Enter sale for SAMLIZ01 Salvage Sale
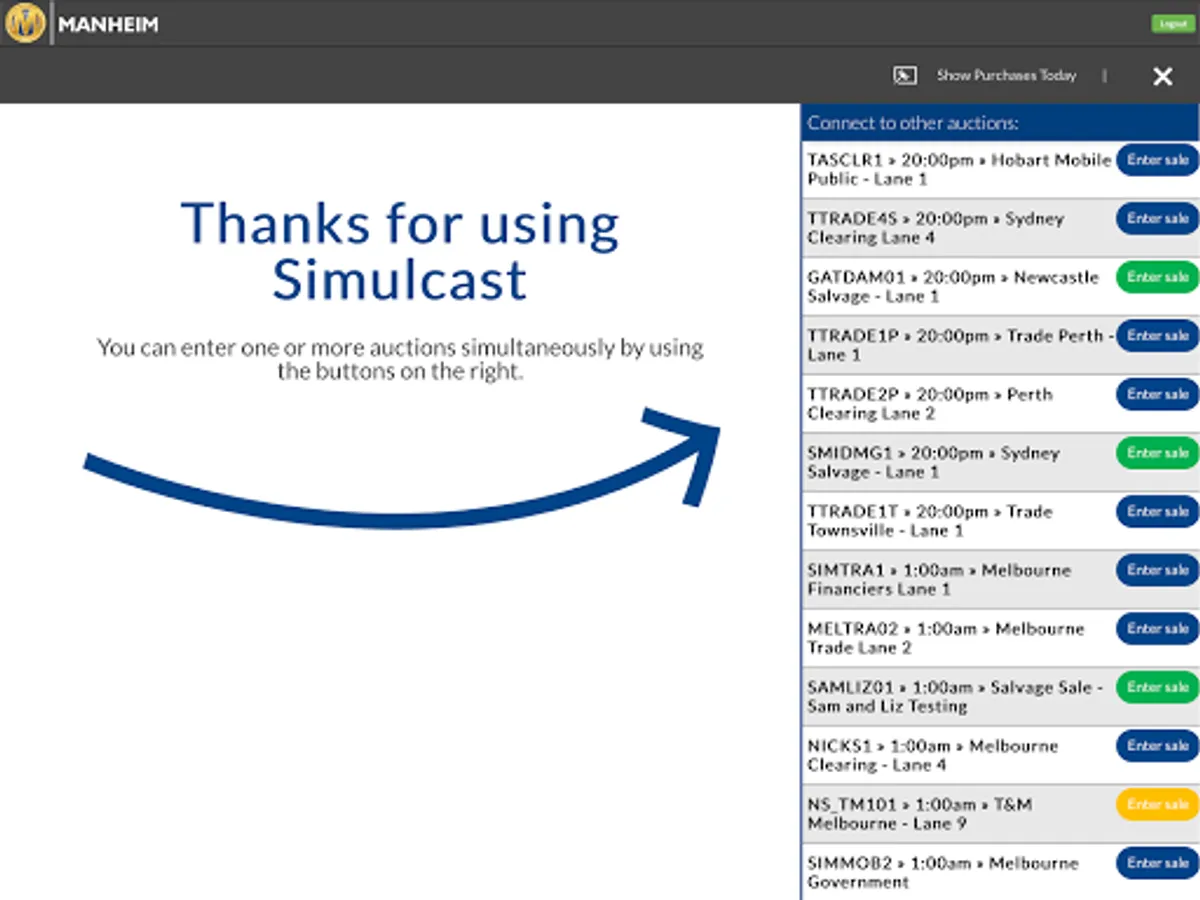This screenshot has height=900, width=1200. [x=1157, y=687]
